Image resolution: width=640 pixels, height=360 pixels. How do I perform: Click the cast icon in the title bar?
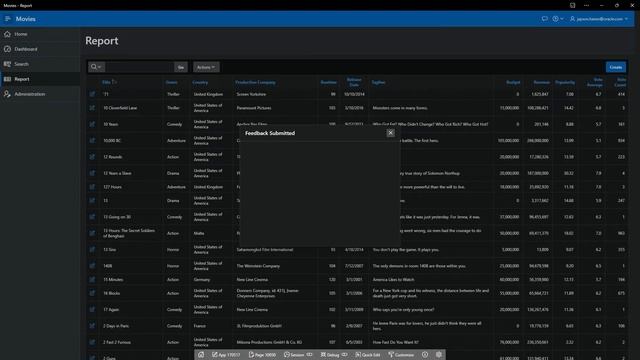573,5
